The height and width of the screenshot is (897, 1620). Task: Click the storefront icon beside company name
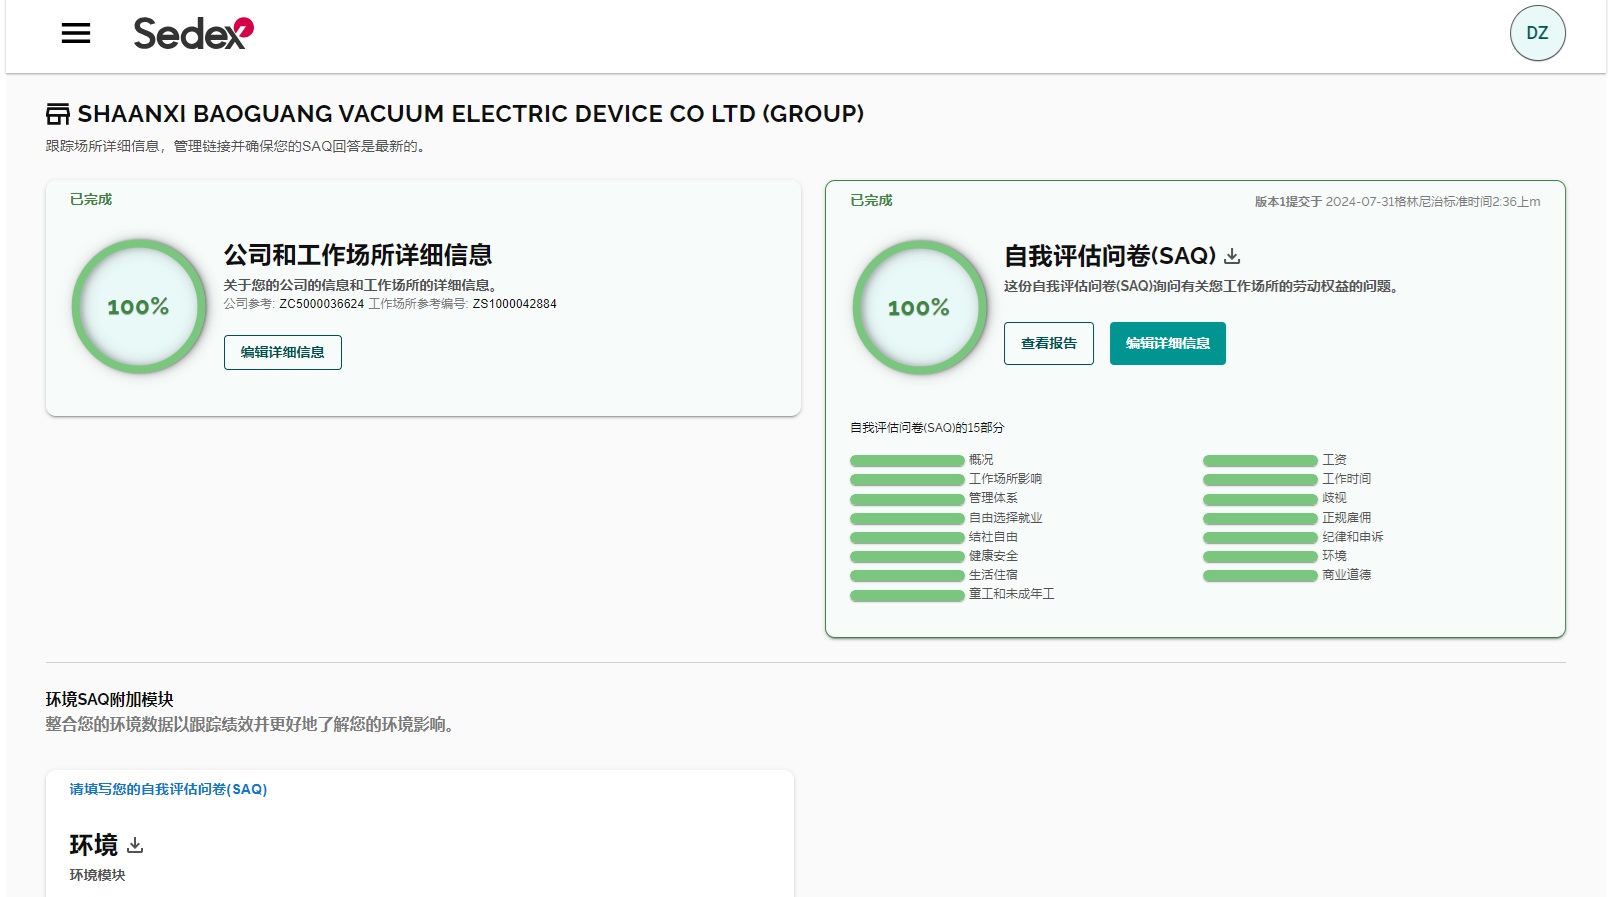(x=58, y=114)
